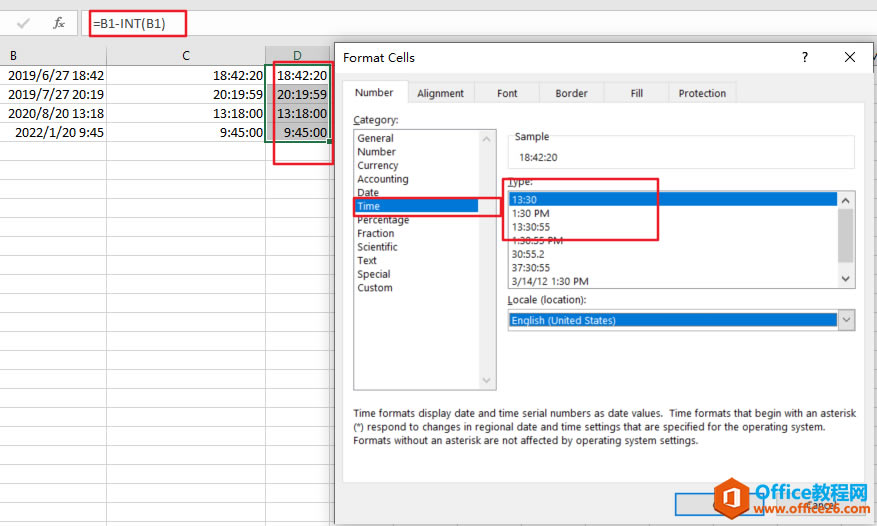This screenshot has height=526, width=877.
Task: Click column D cell 20:19:59
Action: (x=298, y=95)
